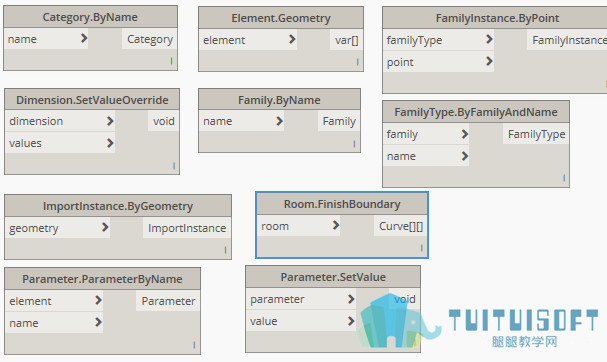Click chevron beside point input
Viewport: 607px width, 362px height.
tap(489, 61)
